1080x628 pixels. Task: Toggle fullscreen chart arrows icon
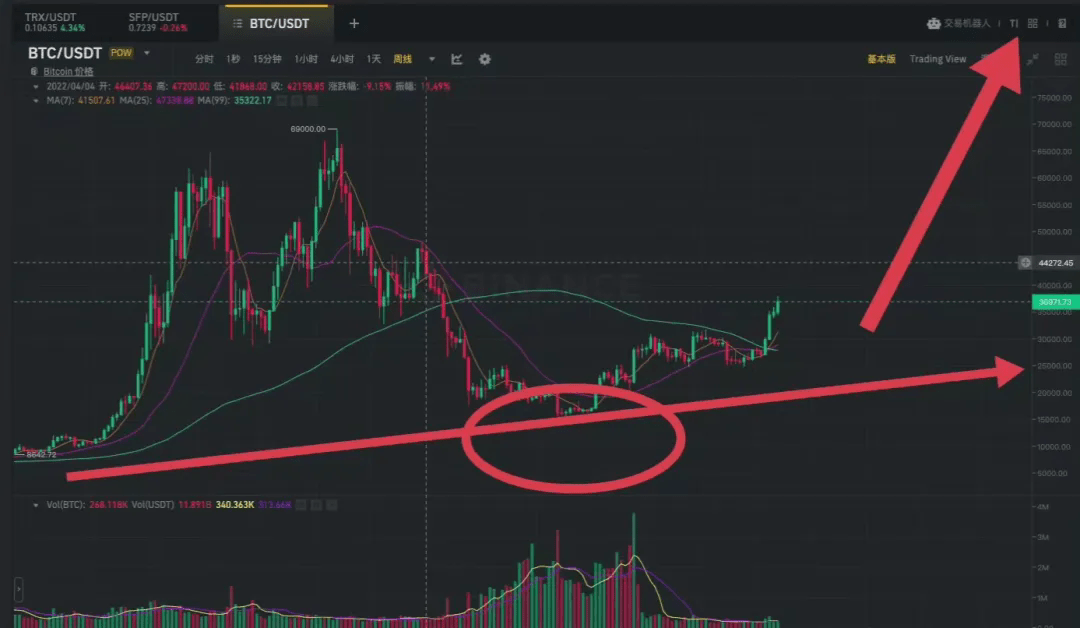1032,60
